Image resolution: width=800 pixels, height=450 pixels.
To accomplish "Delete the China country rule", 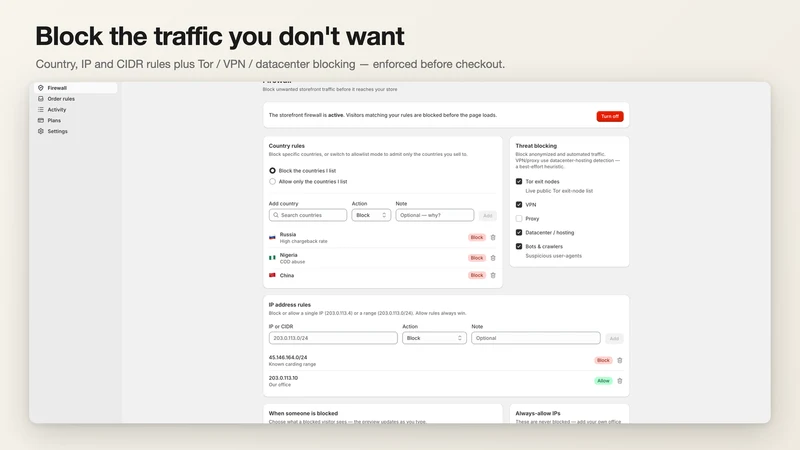I will (x=493, y=275).
